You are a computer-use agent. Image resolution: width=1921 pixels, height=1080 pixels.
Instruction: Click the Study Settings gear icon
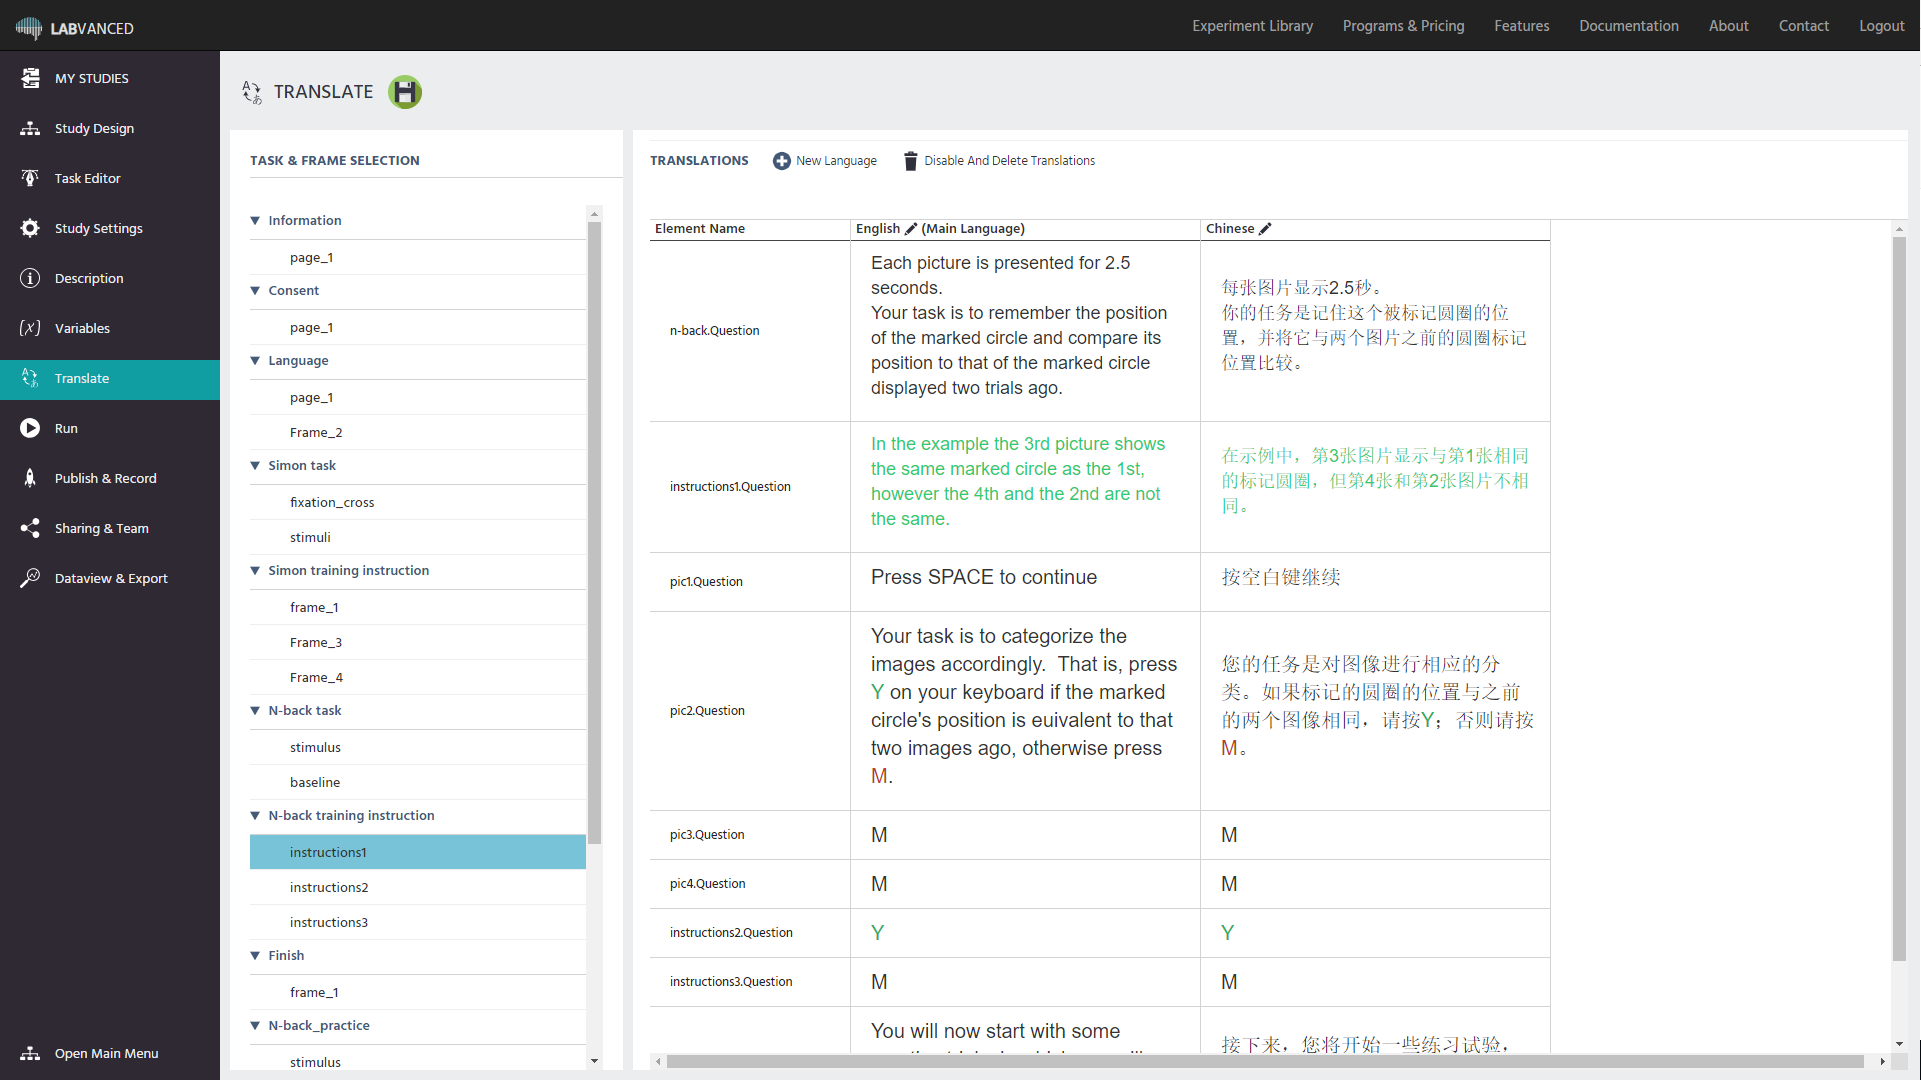[30, 228]
